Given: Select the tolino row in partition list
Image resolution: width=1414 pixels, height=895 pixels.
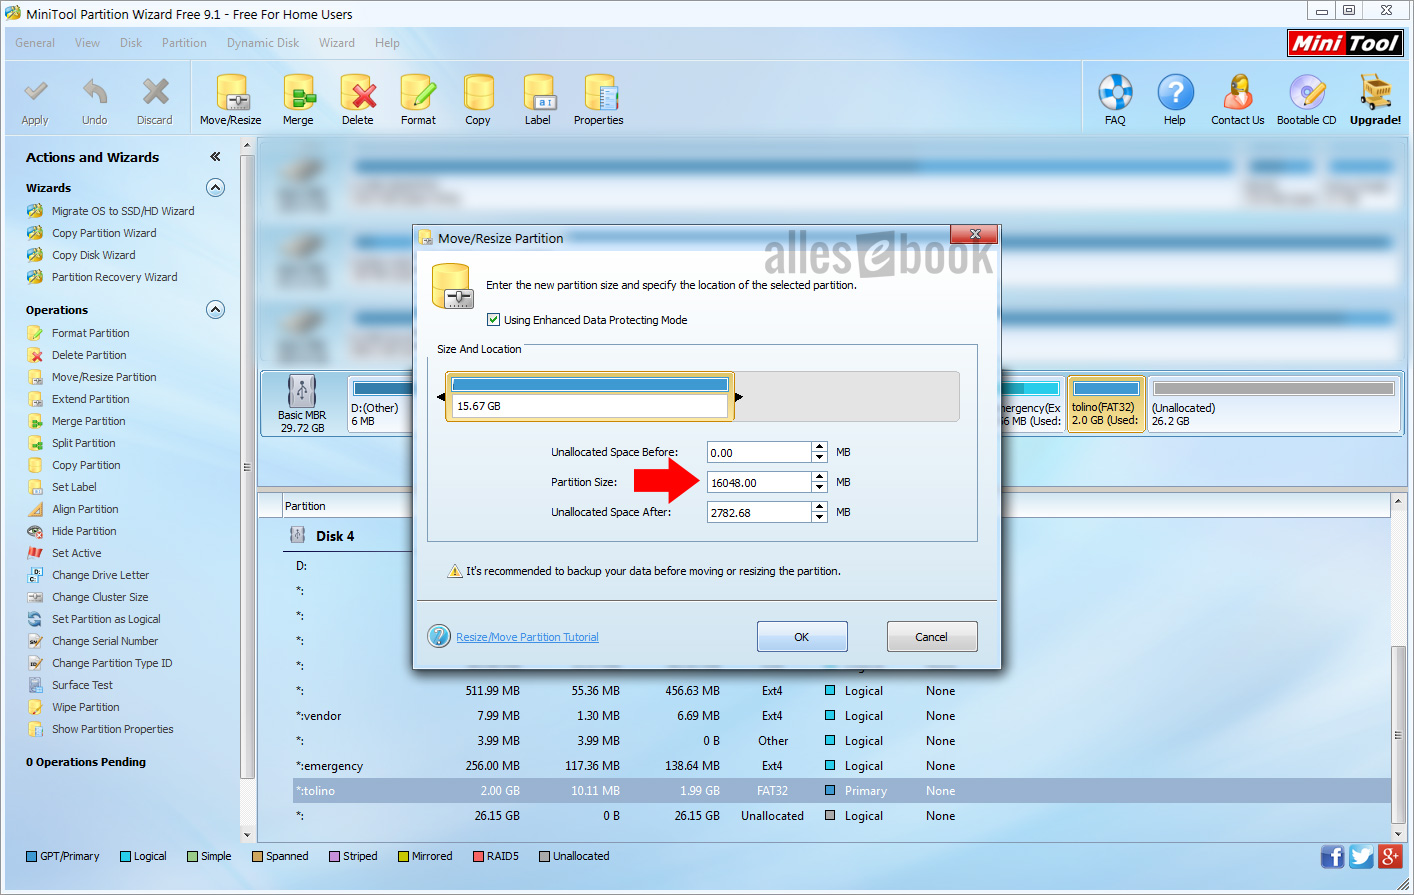Looking at the screenshot, I should 841,791.
